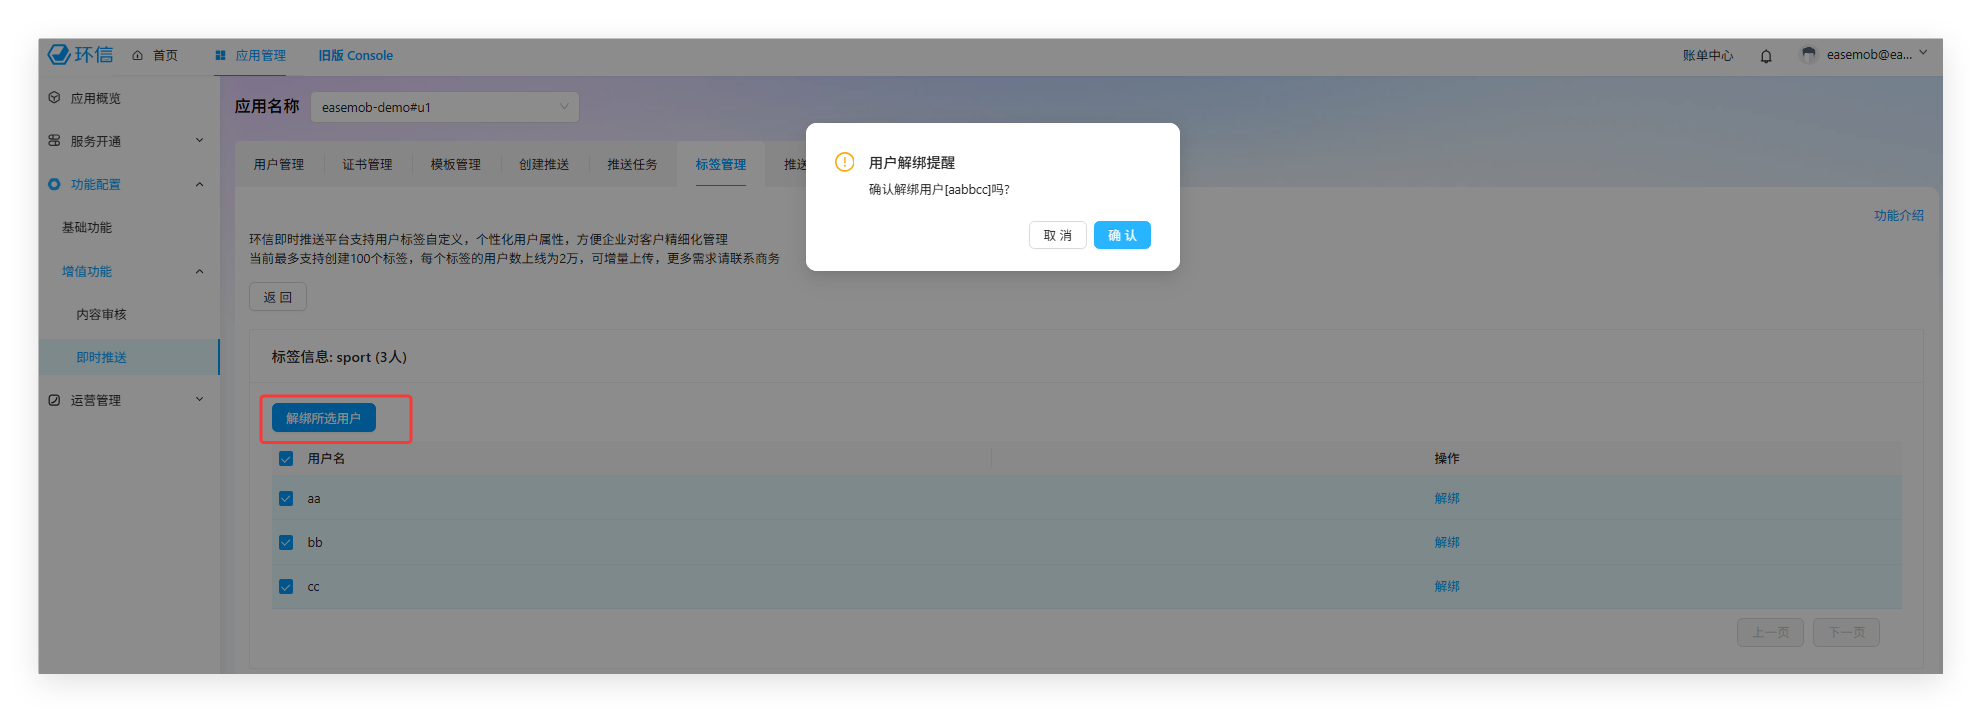
Task: Uncheck the checkbox for user bb
Action: 286,542
